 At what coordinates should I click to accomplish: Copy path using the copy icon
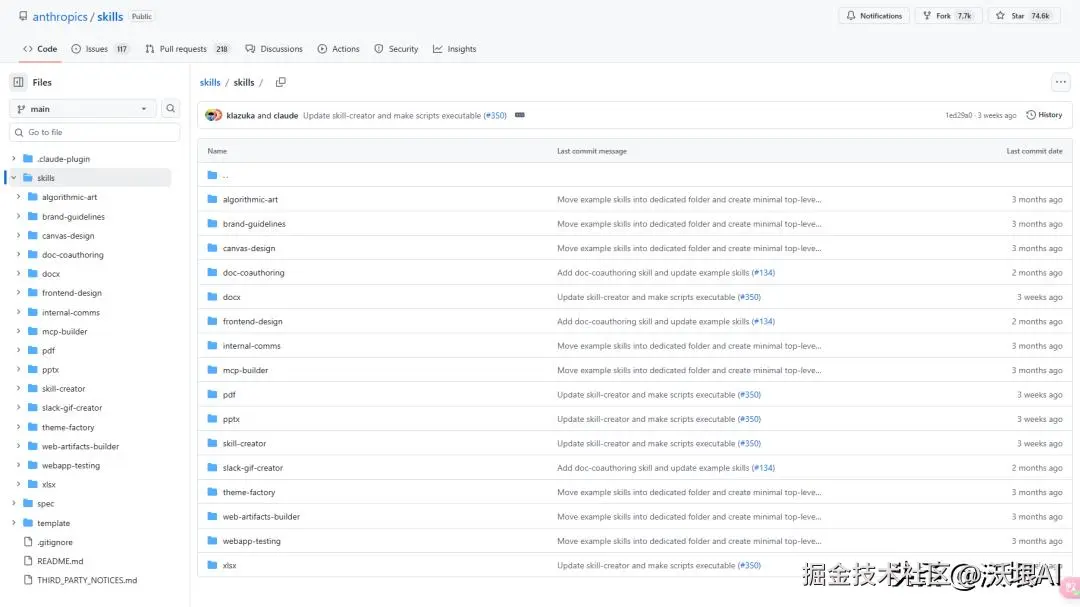281,82
